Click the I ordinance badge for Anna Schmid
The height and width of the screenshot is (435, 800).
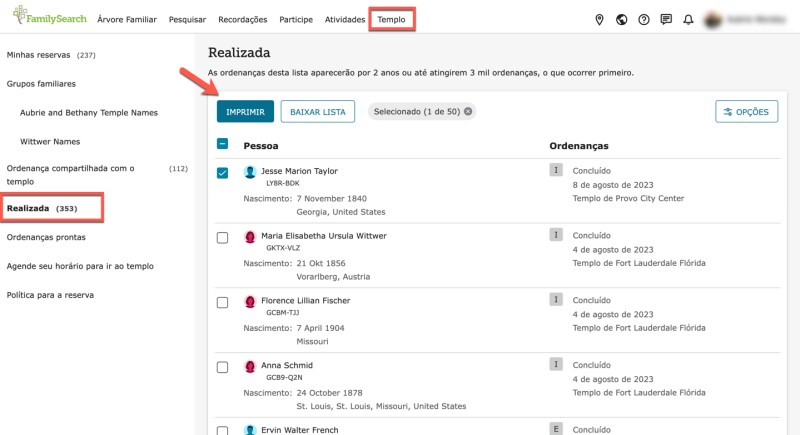[x=556, y=364]
